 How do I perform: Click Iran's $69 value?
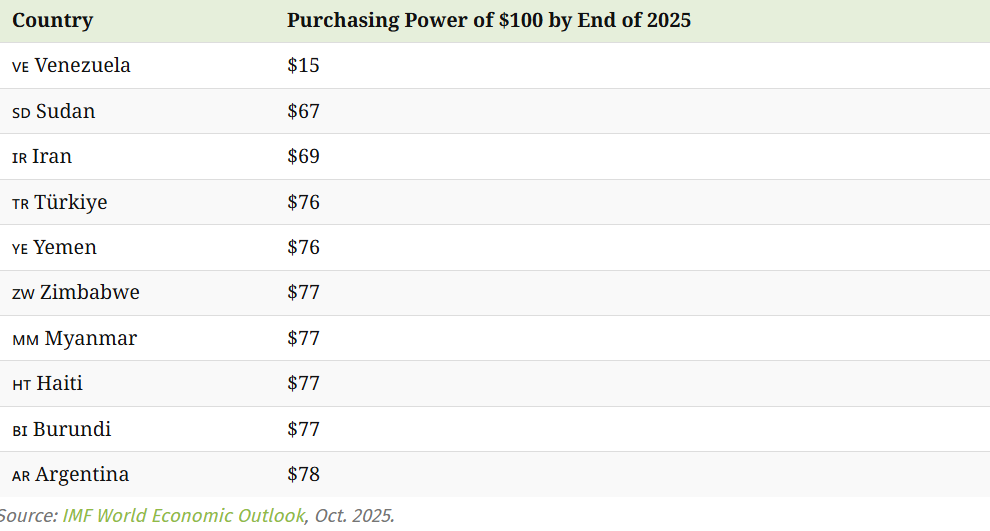click(303, 157)
